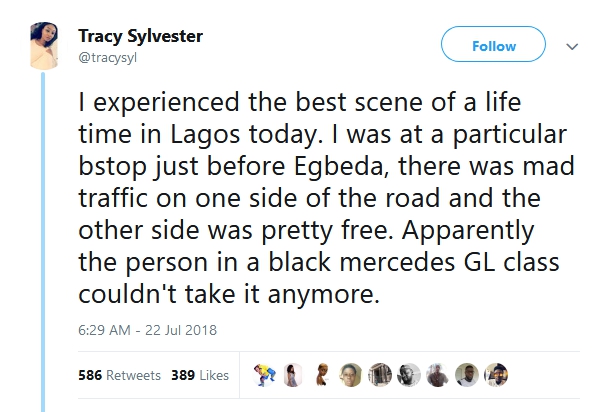Click Tracy Sylvester's profile avatar

coord(45,46)
